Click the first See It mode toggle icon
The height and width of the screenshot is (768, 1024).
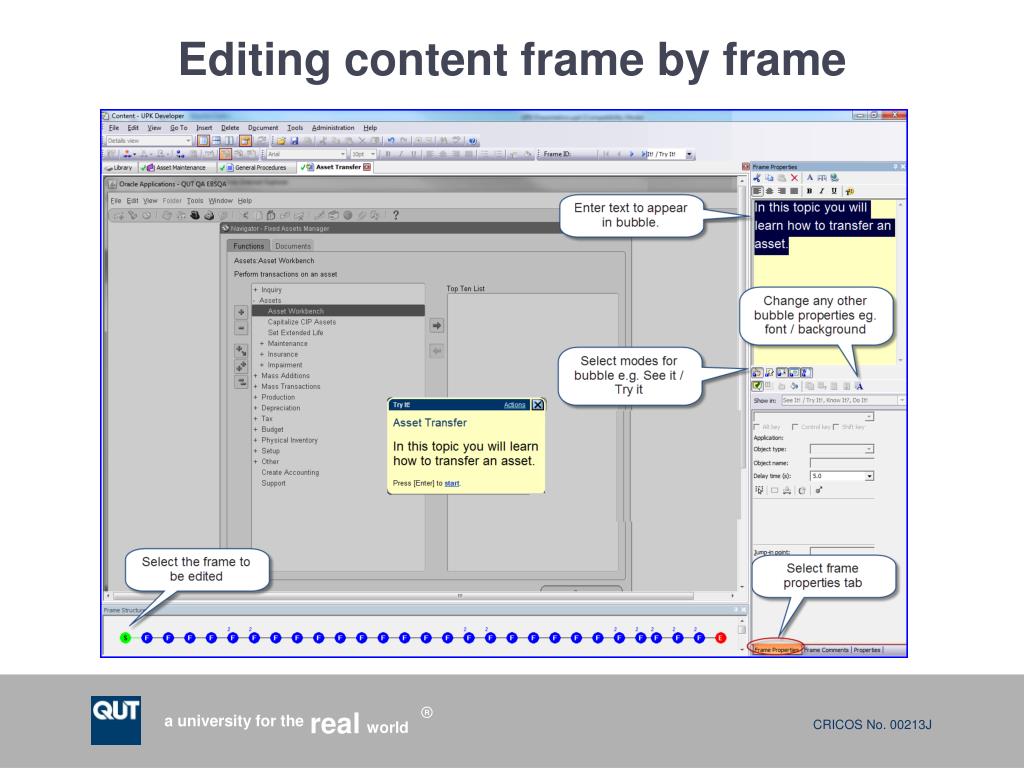(x=757, y=373)
